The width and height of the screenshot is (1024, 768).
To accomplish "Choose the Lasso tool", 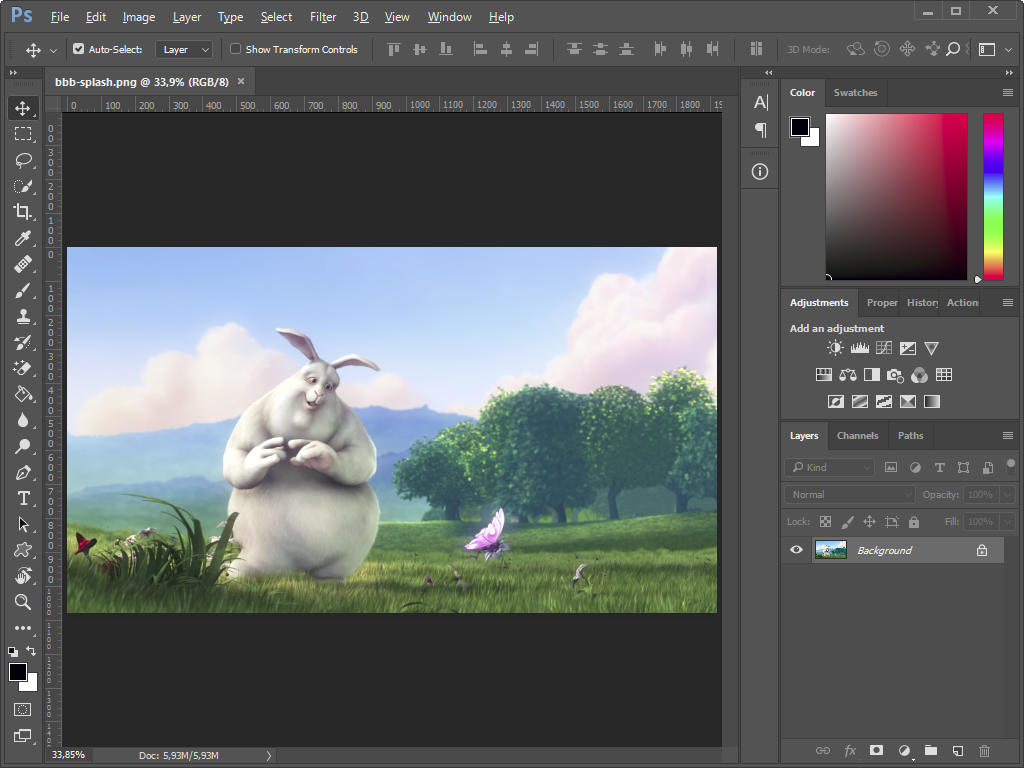I will click(x=22, y=160).
